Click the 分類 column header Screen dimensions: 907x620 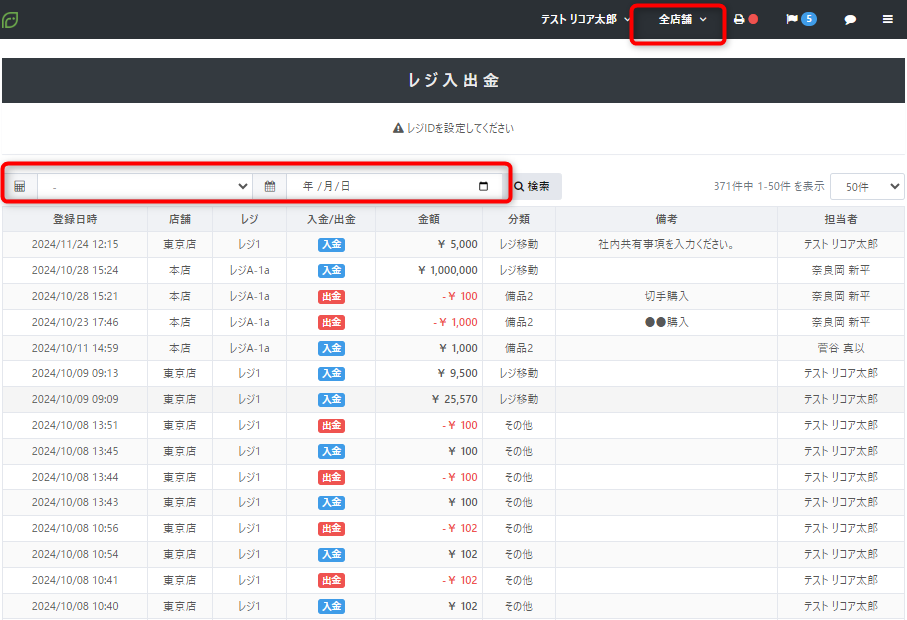(519, 219)
